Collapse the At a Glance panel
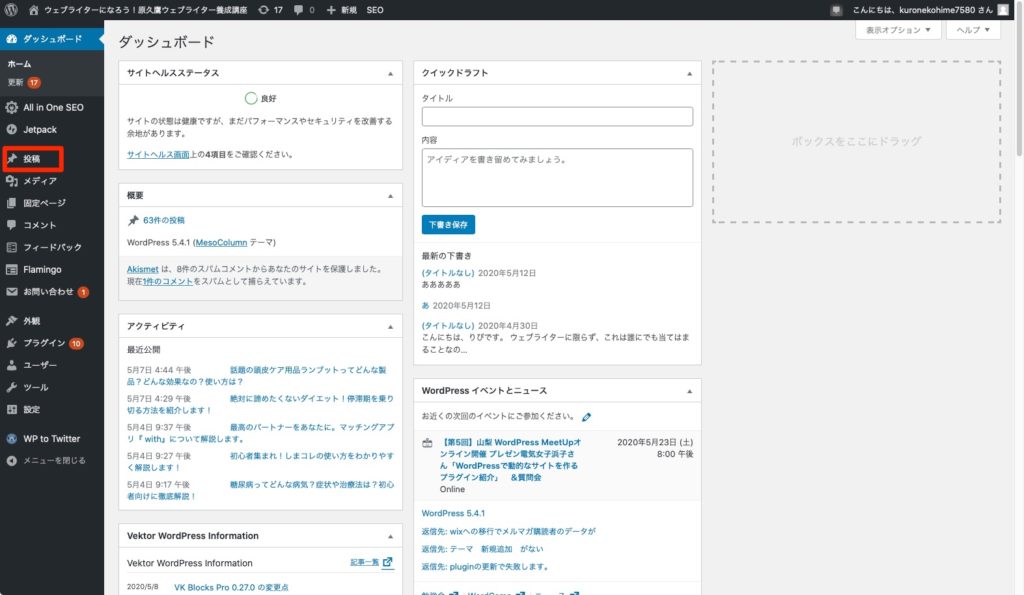 pos(391,196)
